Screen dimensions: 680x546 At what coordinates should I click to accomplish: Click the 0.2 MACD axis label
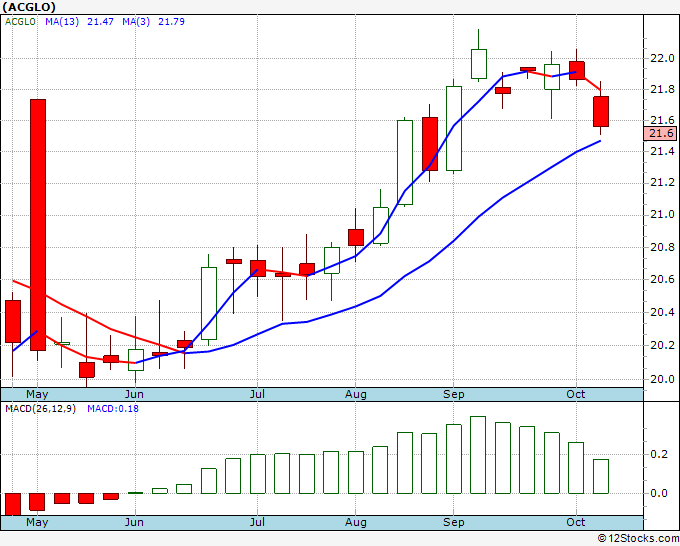(x=659, y=454)
